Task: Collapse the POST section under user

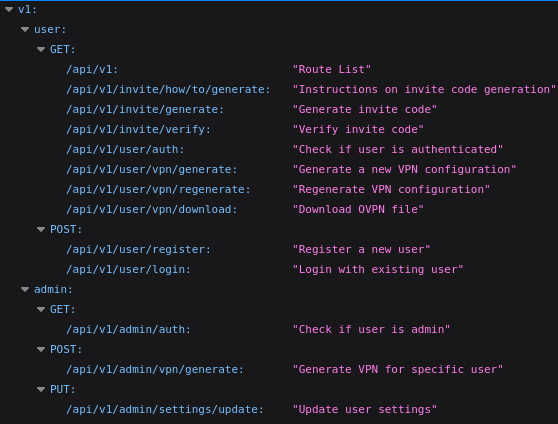Action: [x=41, y=230]
